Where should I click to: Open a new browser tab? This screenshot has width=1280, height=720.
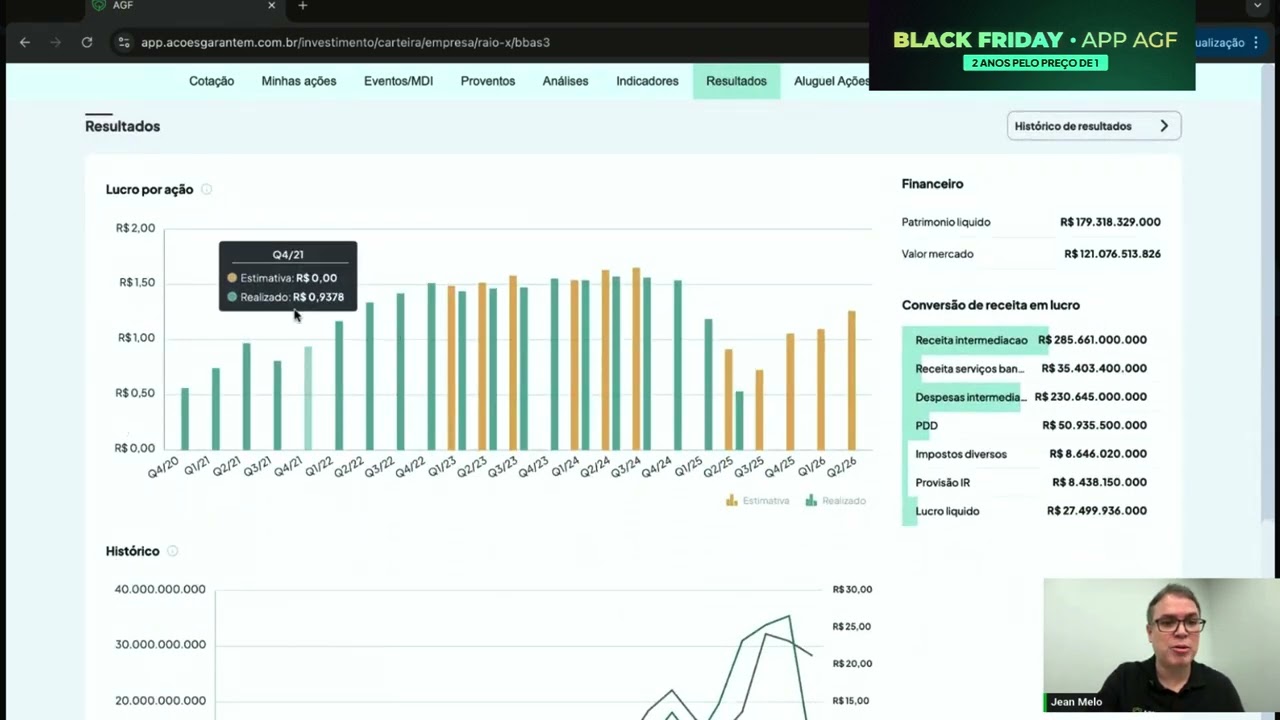tap(302, 6)
